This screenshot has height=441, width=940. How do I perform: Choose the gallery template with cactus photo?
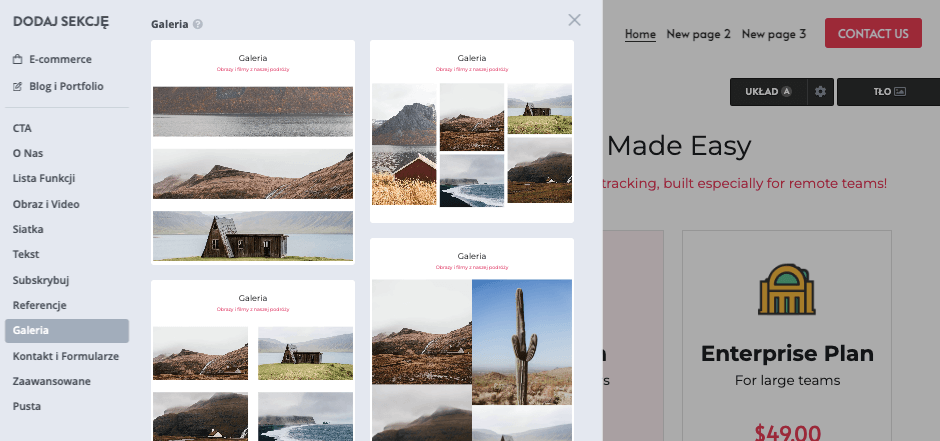click(472, 340)
